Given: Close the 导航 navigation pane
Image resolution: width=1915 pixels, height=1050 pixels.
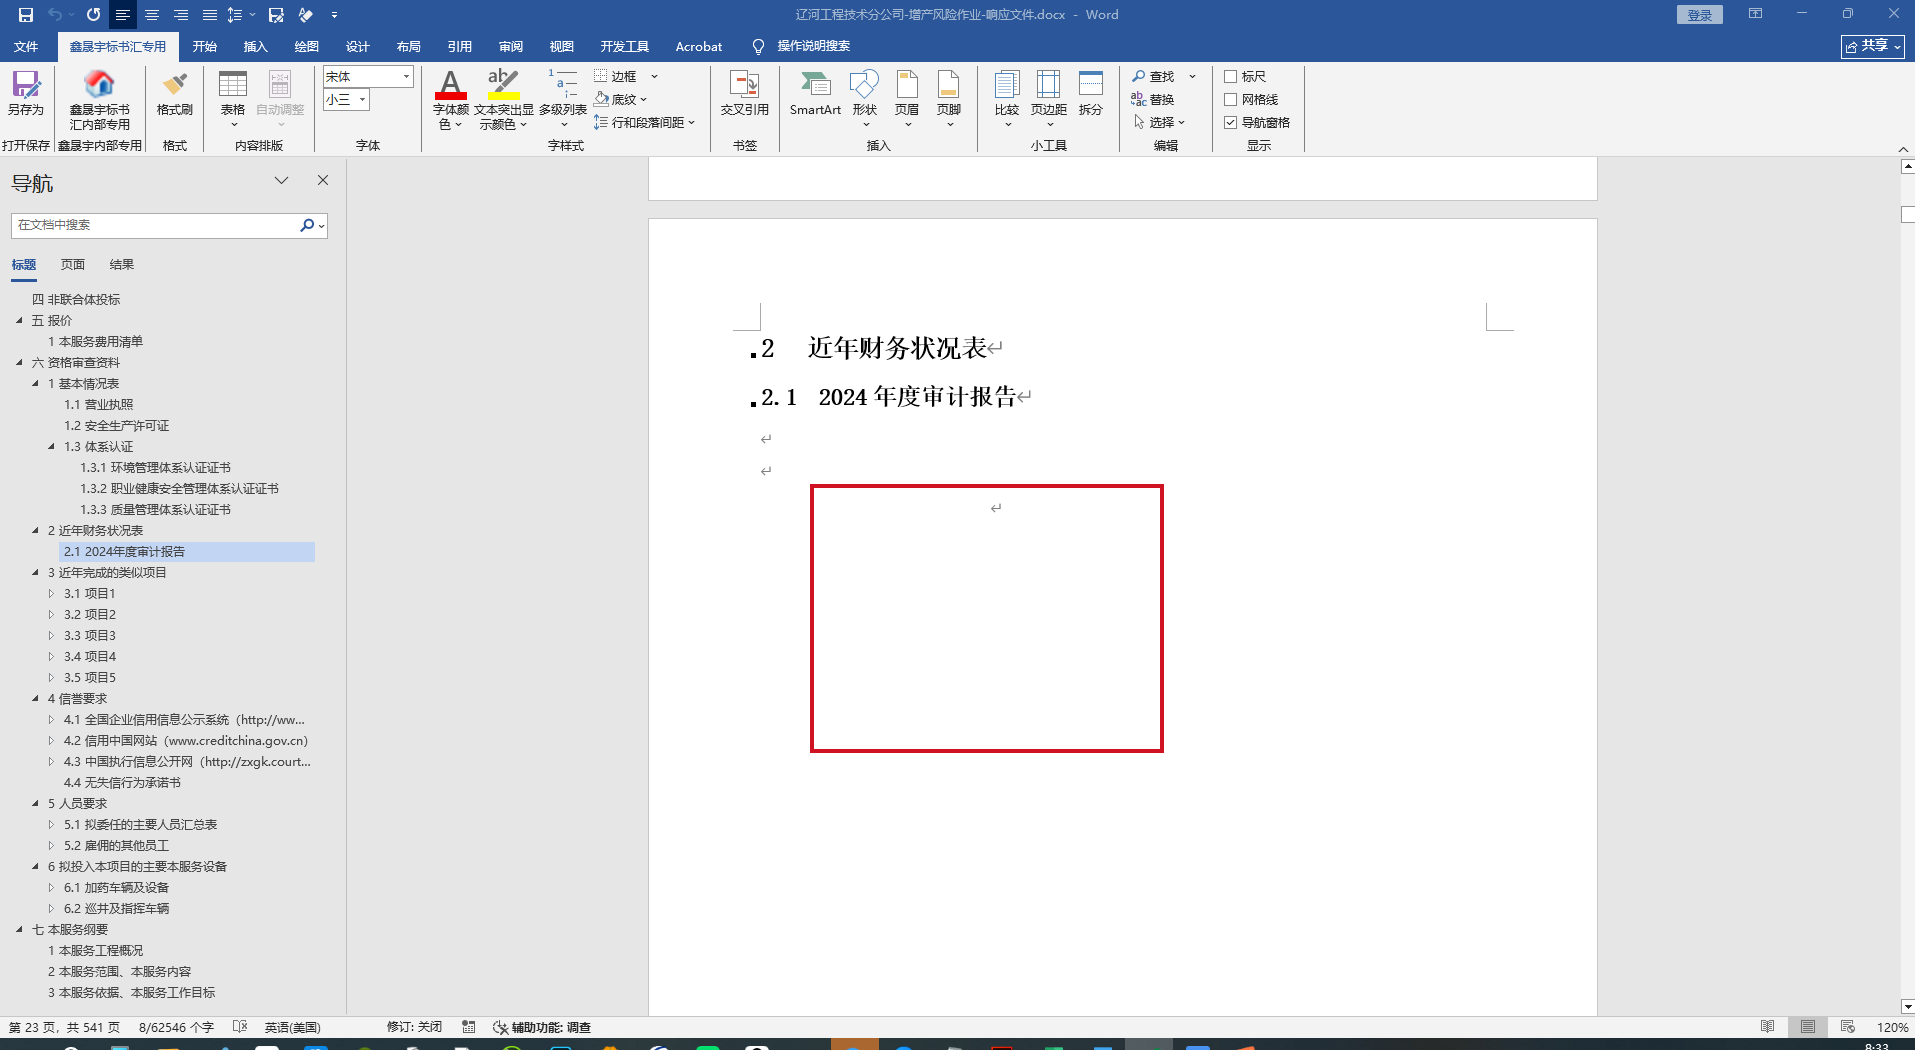Looking at the screenshot, I should [323, 181].
